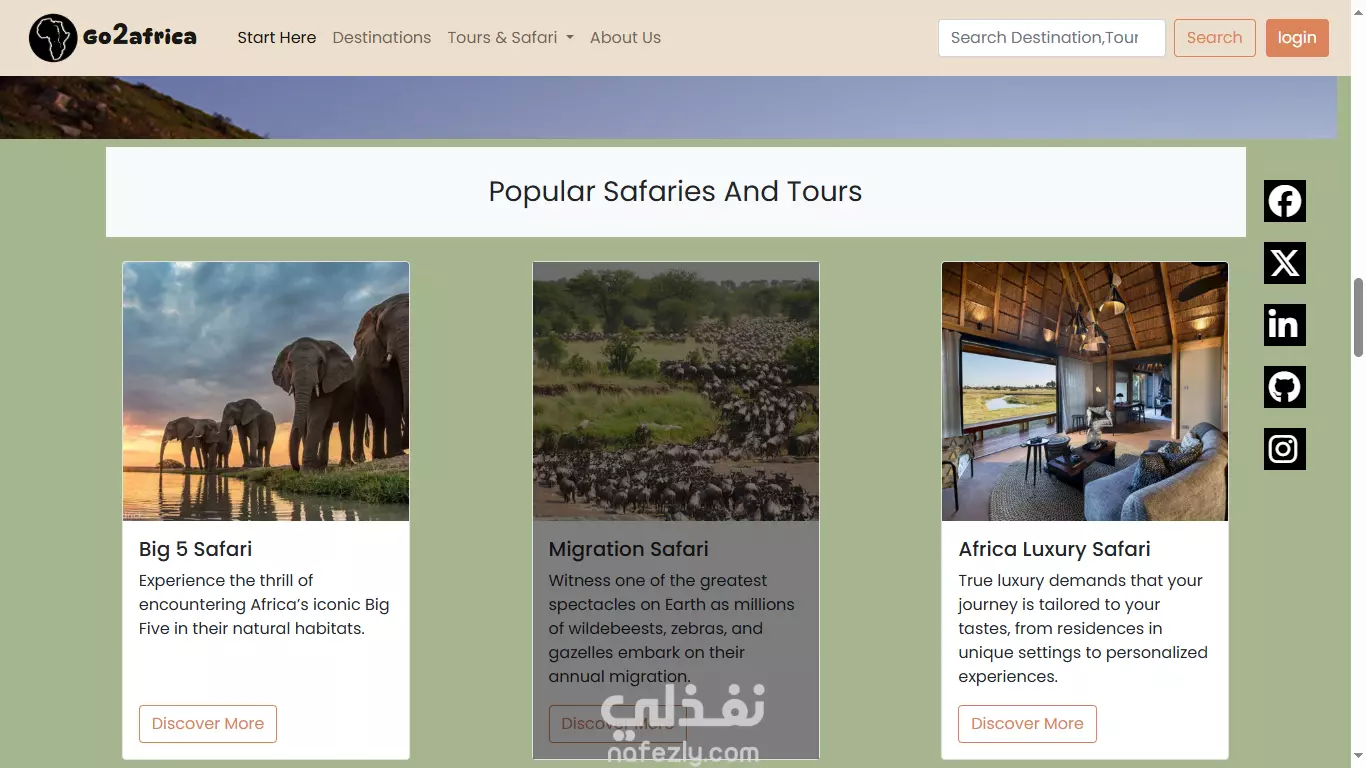Expand the Tours & Safari dropdown
This screenshot has width=1366, height=768.
click(511, 38)
